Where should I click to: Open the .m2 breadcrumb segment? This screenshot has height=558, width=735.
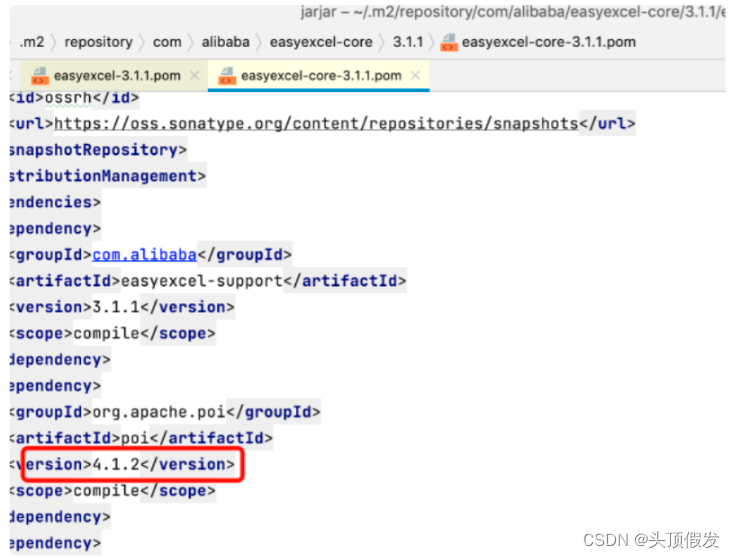pyautogui.click(x=32, y=42)
